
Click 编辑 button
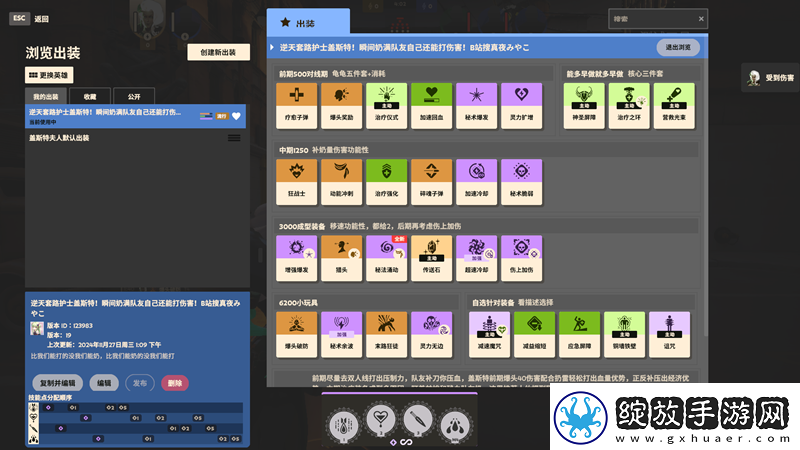click(x=104, y=383)
